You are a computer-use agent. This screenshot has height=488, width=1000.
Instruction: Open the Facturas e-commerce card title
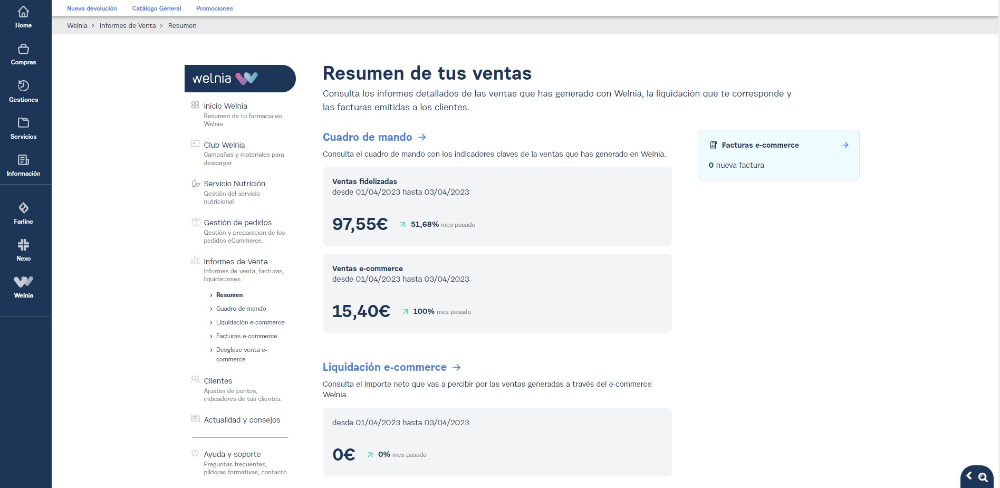[760, 145]
